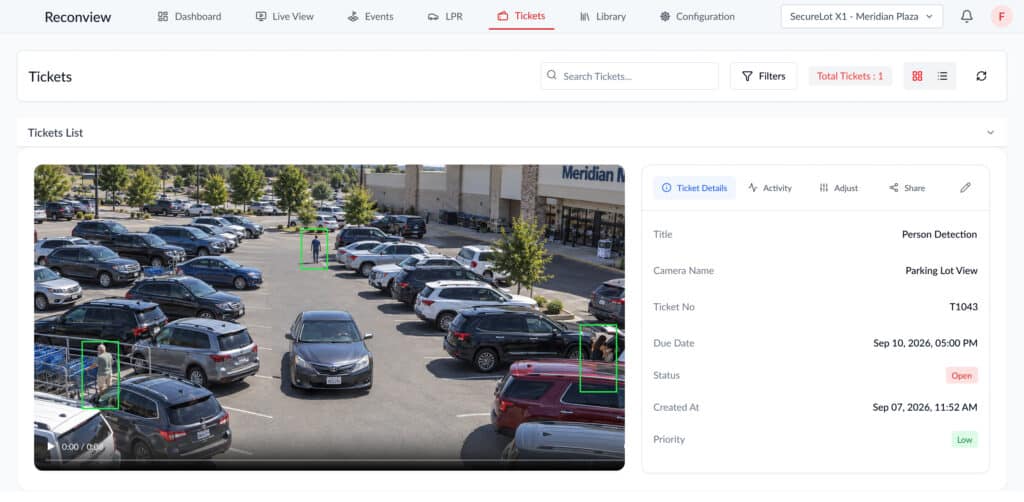Click the search magnifier icon
The height and width of the screenshot is (502, 1024).
552,76
